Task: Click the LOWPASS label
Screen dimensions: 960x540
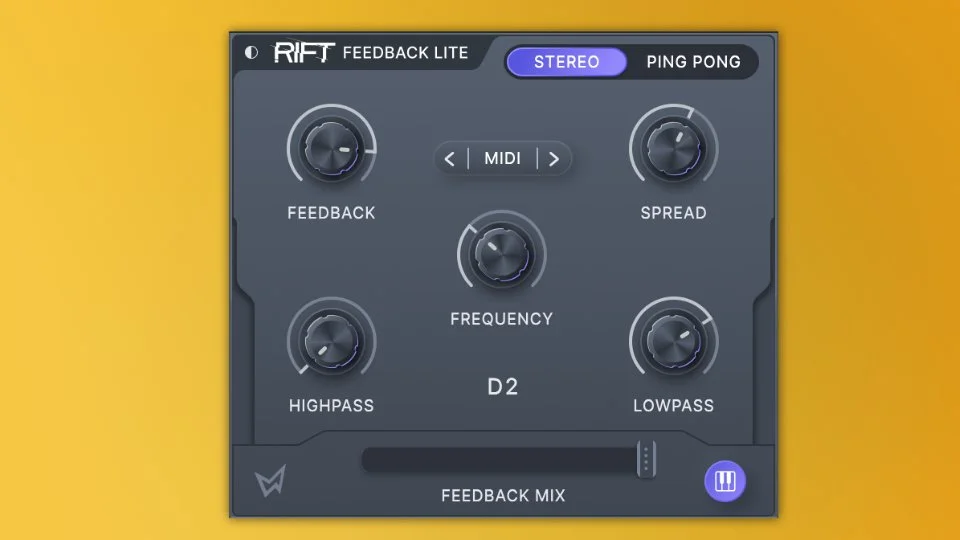Action: pyautogui.click(x=673, y=406)
